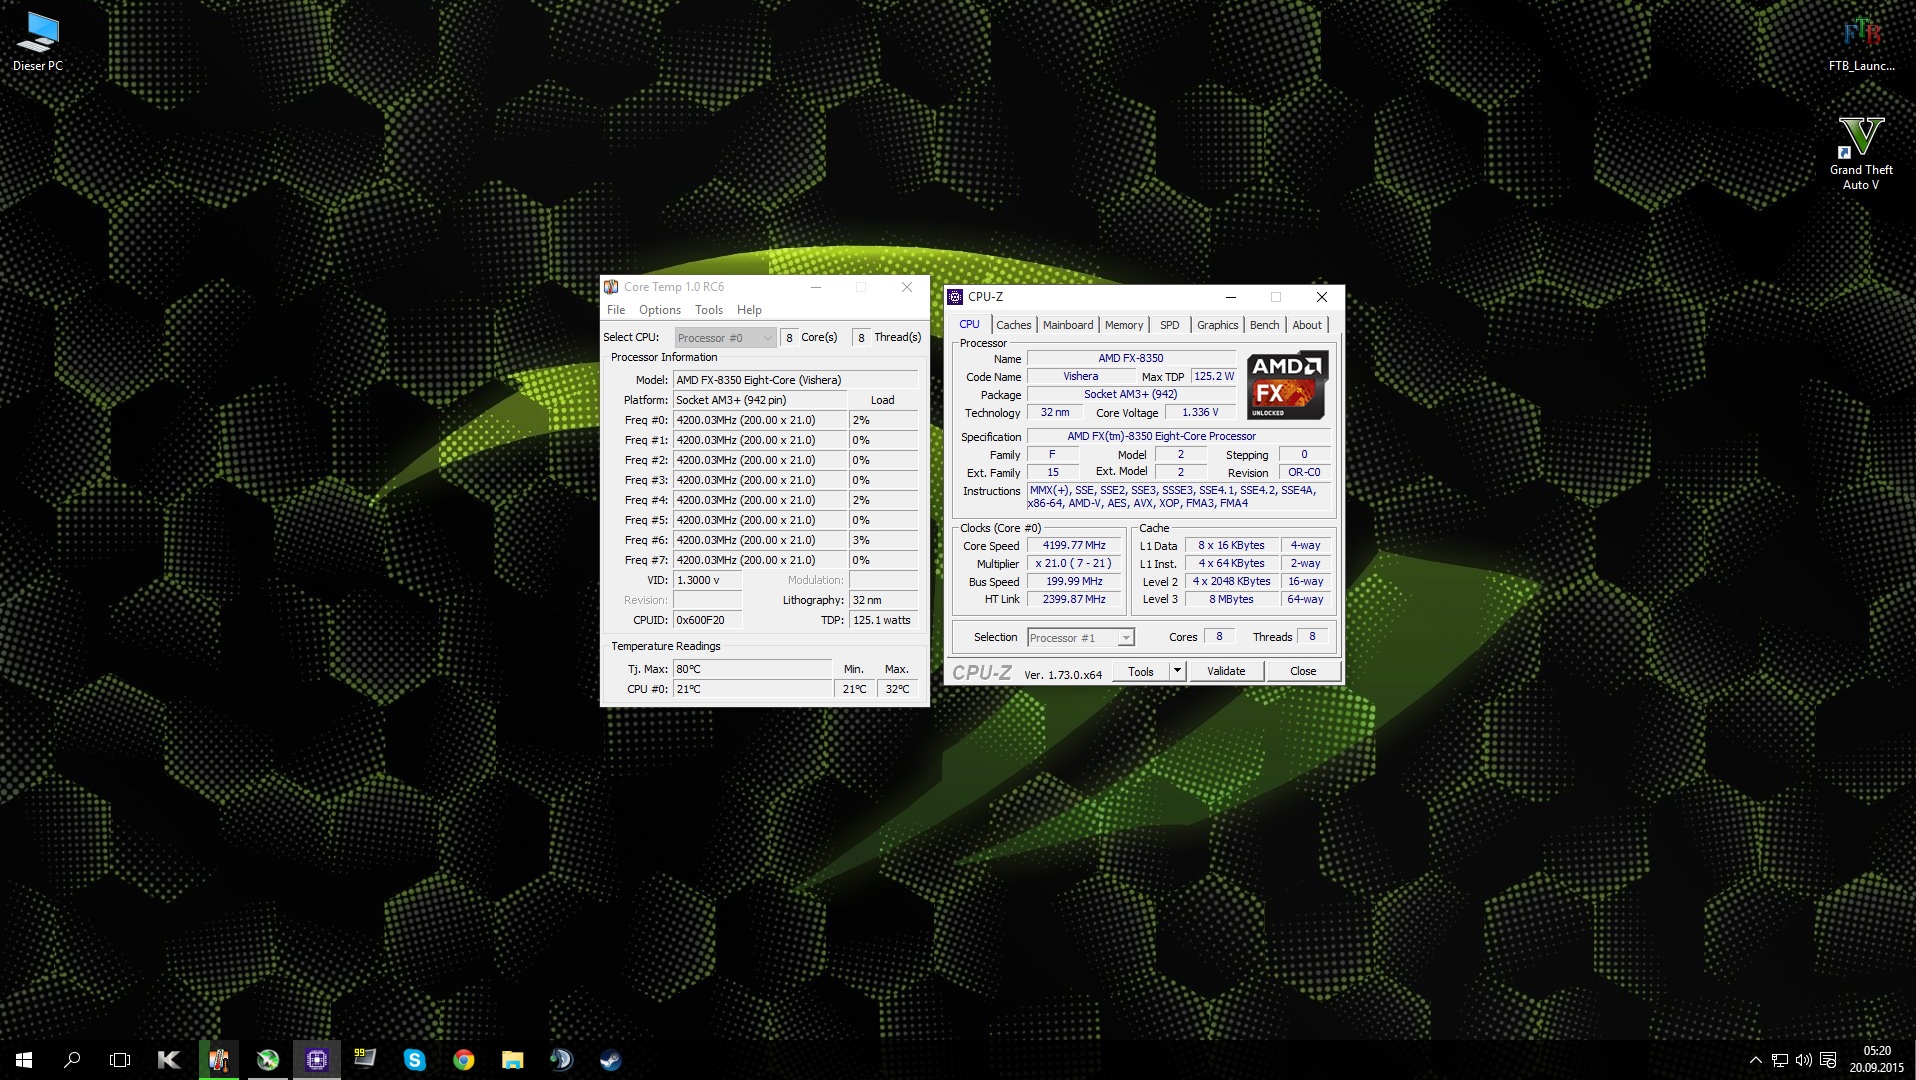This screenshot has width=1916, height=1080.
Task: Open the Dieser PC desktop icon
Action: [38, 42]
